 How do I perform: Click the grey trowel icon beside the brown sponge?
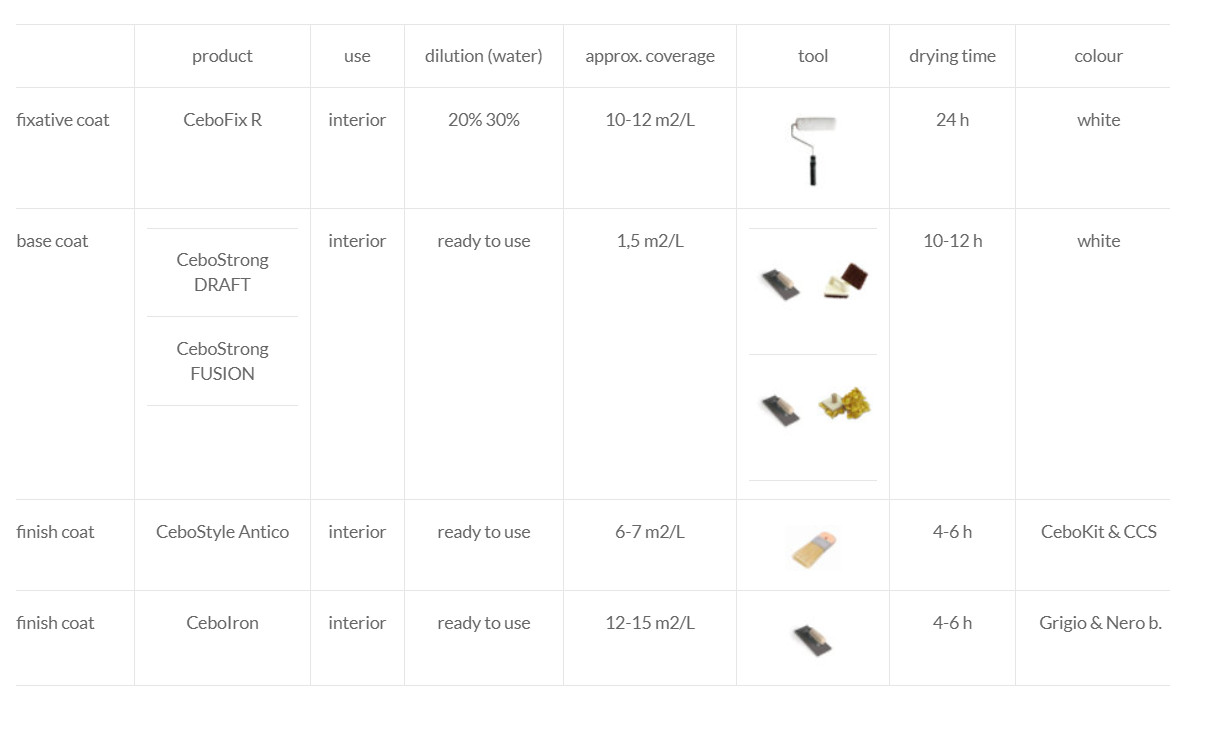pyautogui.click(x=780, y=286)
